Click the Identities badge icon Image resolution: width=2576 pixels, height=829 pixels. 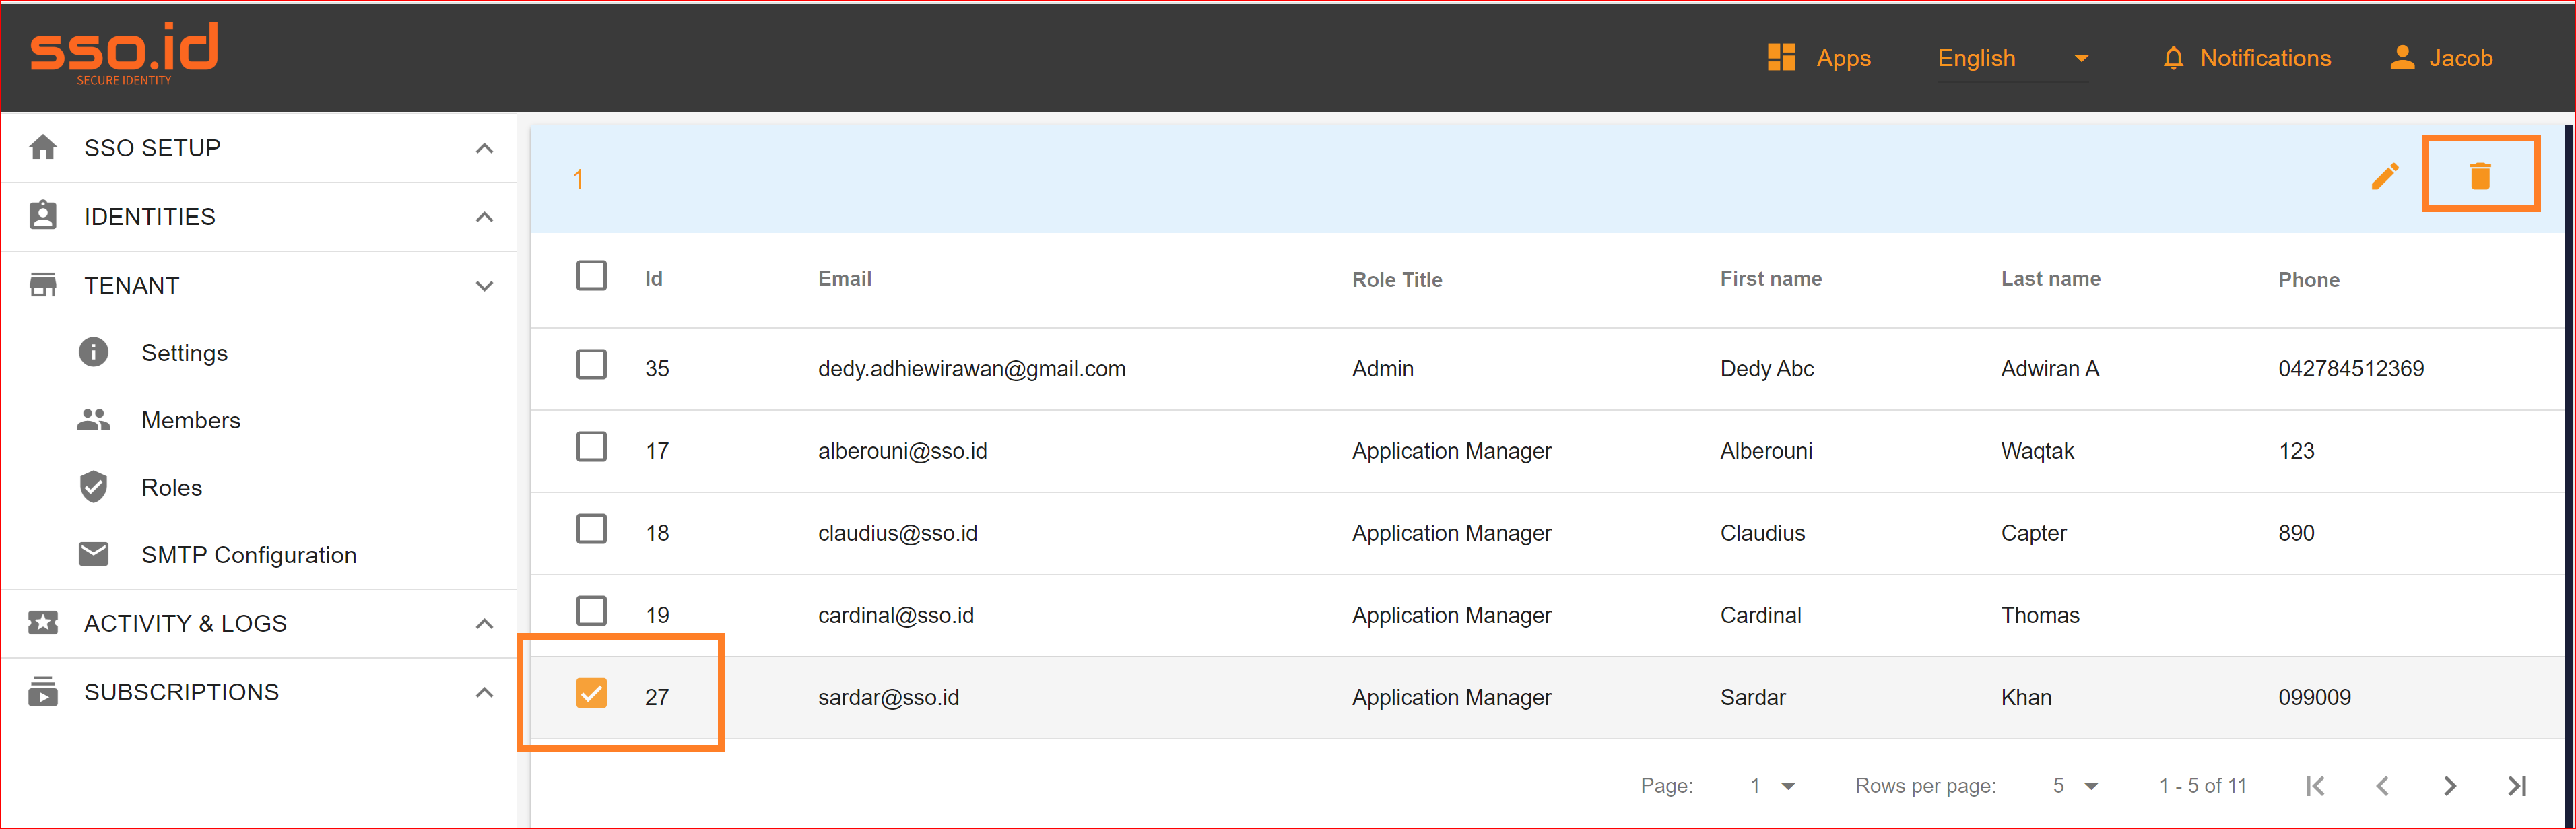[x=43, y=216]
